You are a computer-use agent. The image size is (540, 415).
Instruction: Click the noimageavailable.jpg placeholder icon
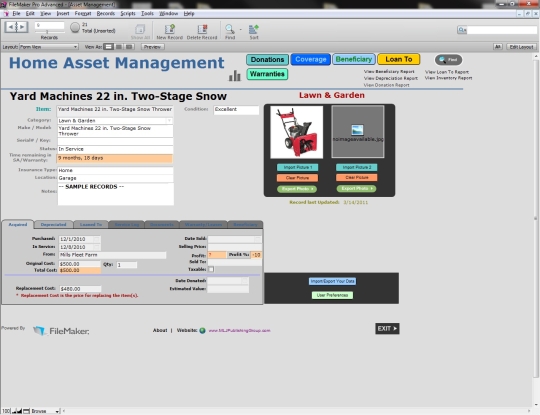click(357, 130)
